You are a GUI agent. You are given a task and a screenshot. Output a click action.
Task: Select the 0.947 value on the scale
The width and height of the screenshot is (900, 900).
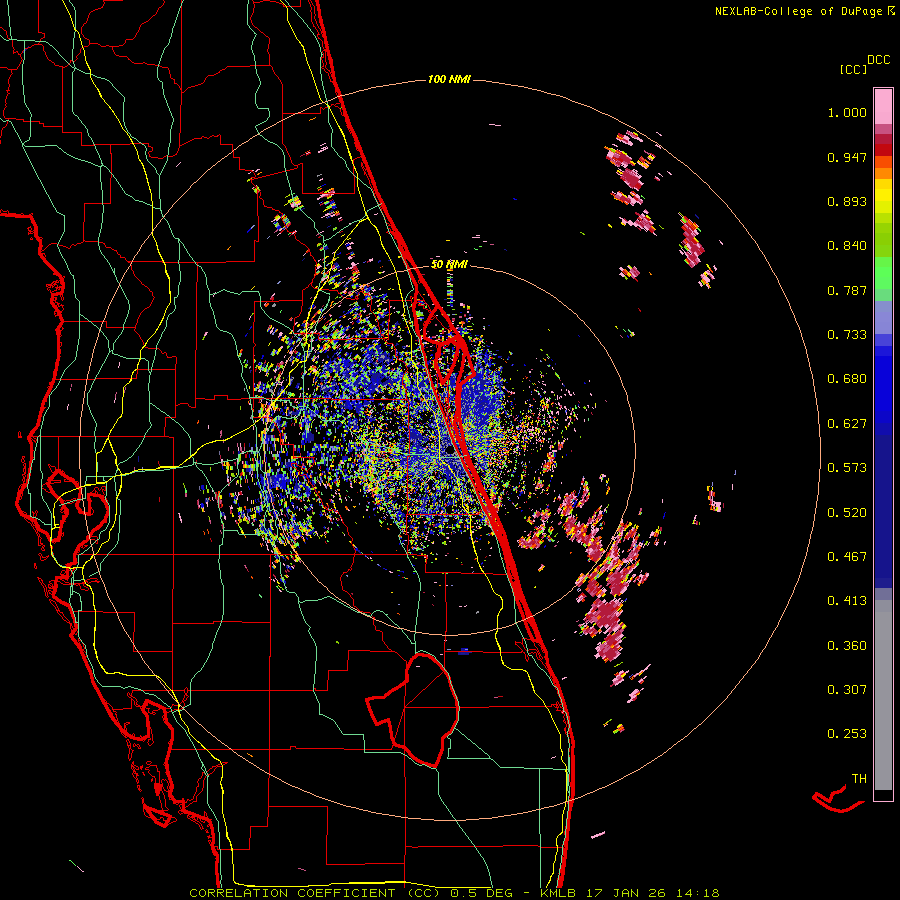click(847, 157)
